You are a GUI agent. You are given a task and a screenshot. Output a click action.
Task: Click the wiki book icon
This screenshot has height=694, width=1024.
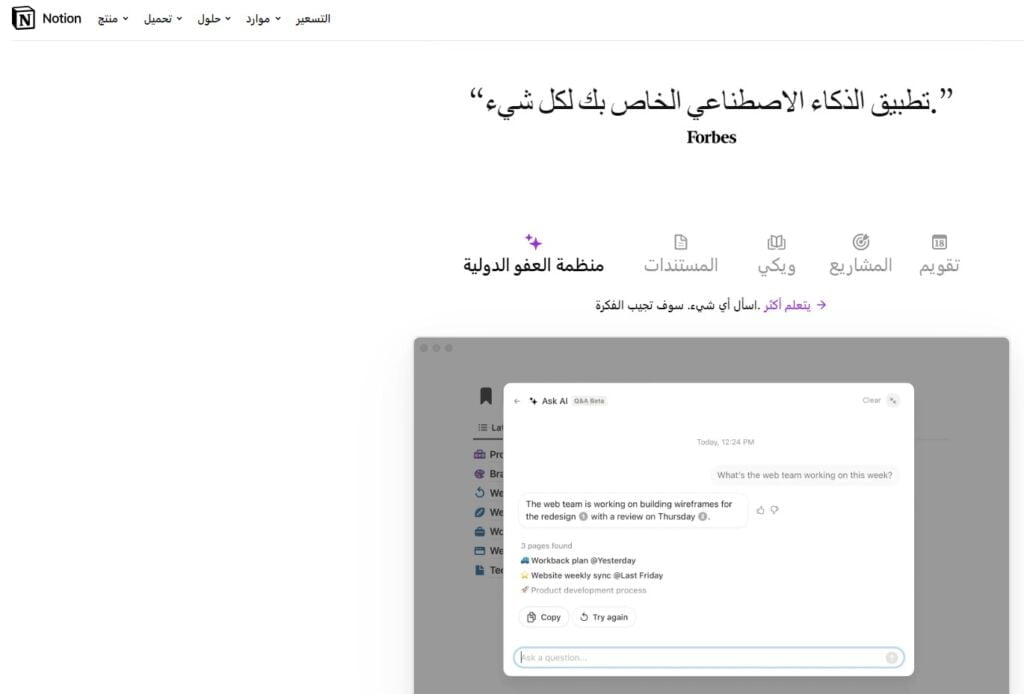[777, 242]
